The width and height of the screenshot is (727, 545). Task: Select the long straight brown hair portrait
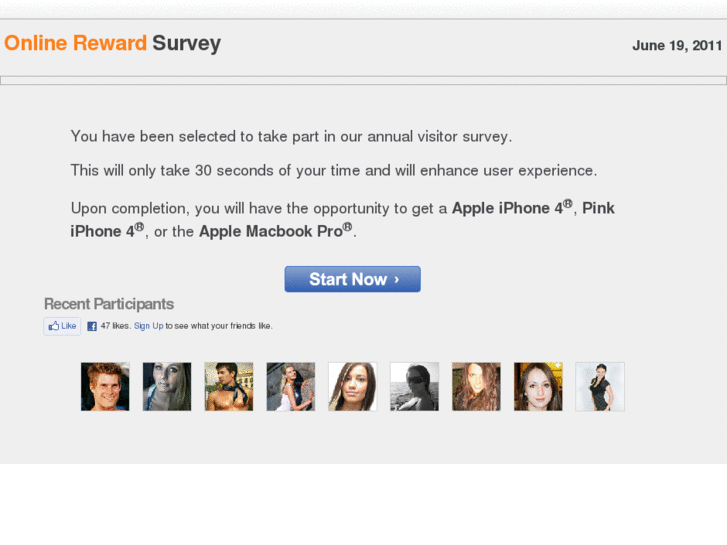[352, 386]
